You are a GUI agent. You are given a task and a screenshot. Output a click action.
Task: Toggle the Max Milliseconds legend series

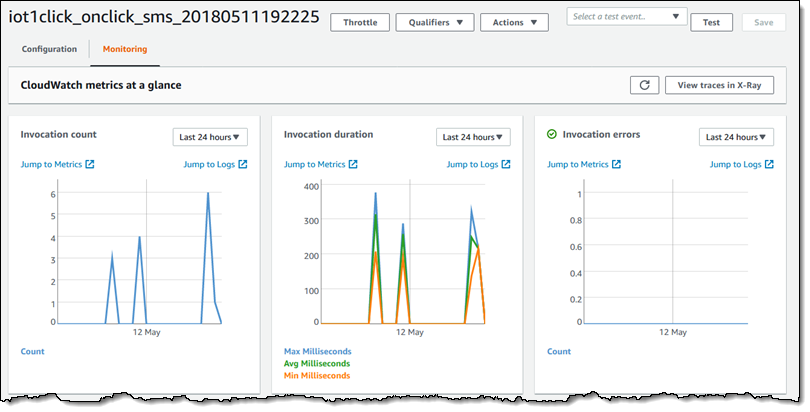317,352
